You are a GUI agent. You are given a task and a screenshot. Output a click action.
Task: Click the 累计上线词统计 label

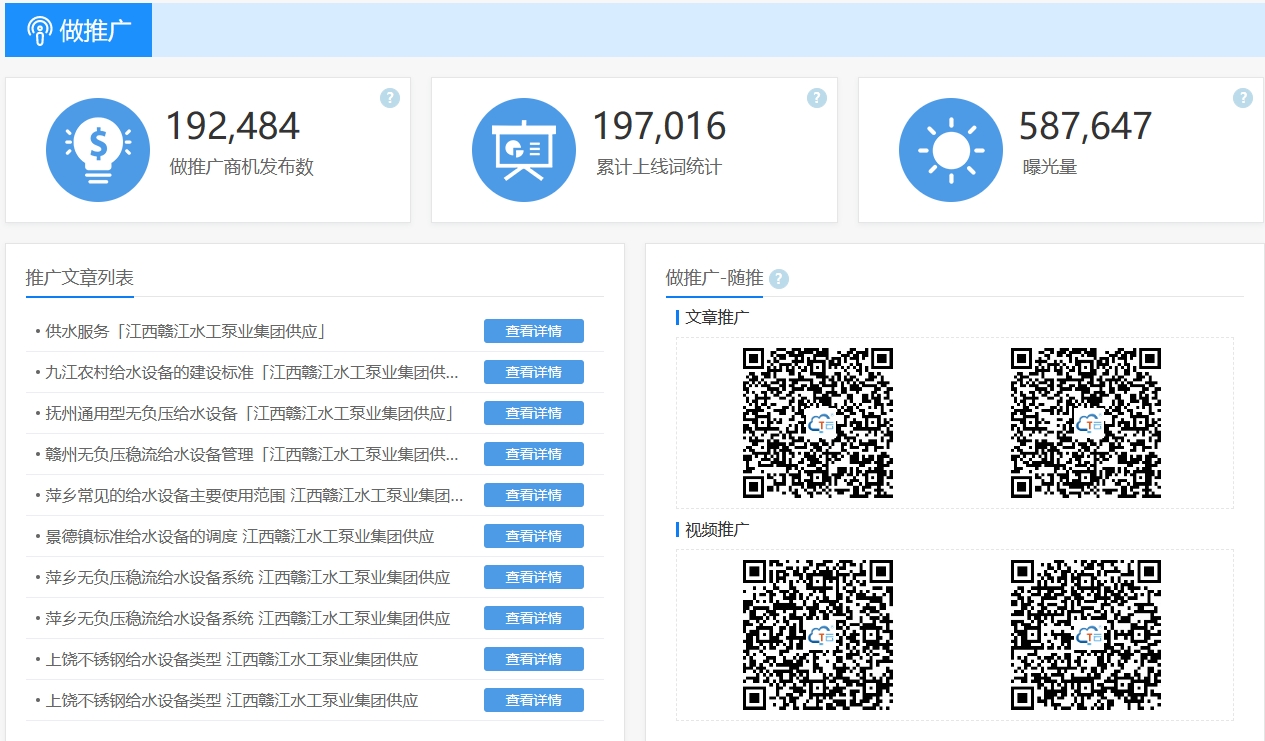point(659,167)
